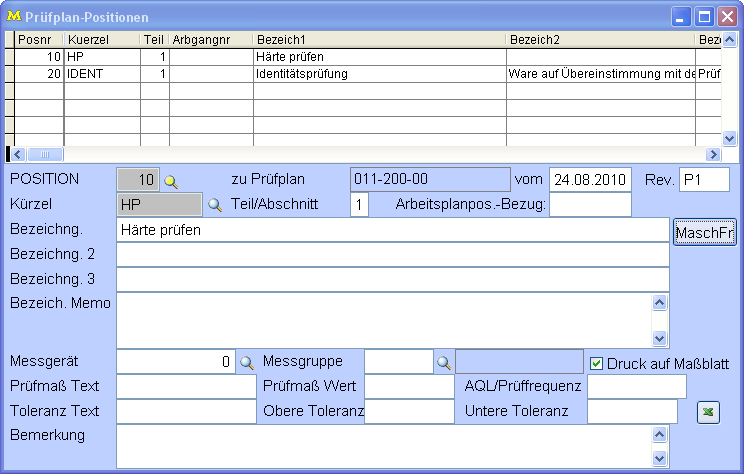
Task: Click the Messgerät number field
Action: coord(176,362)
